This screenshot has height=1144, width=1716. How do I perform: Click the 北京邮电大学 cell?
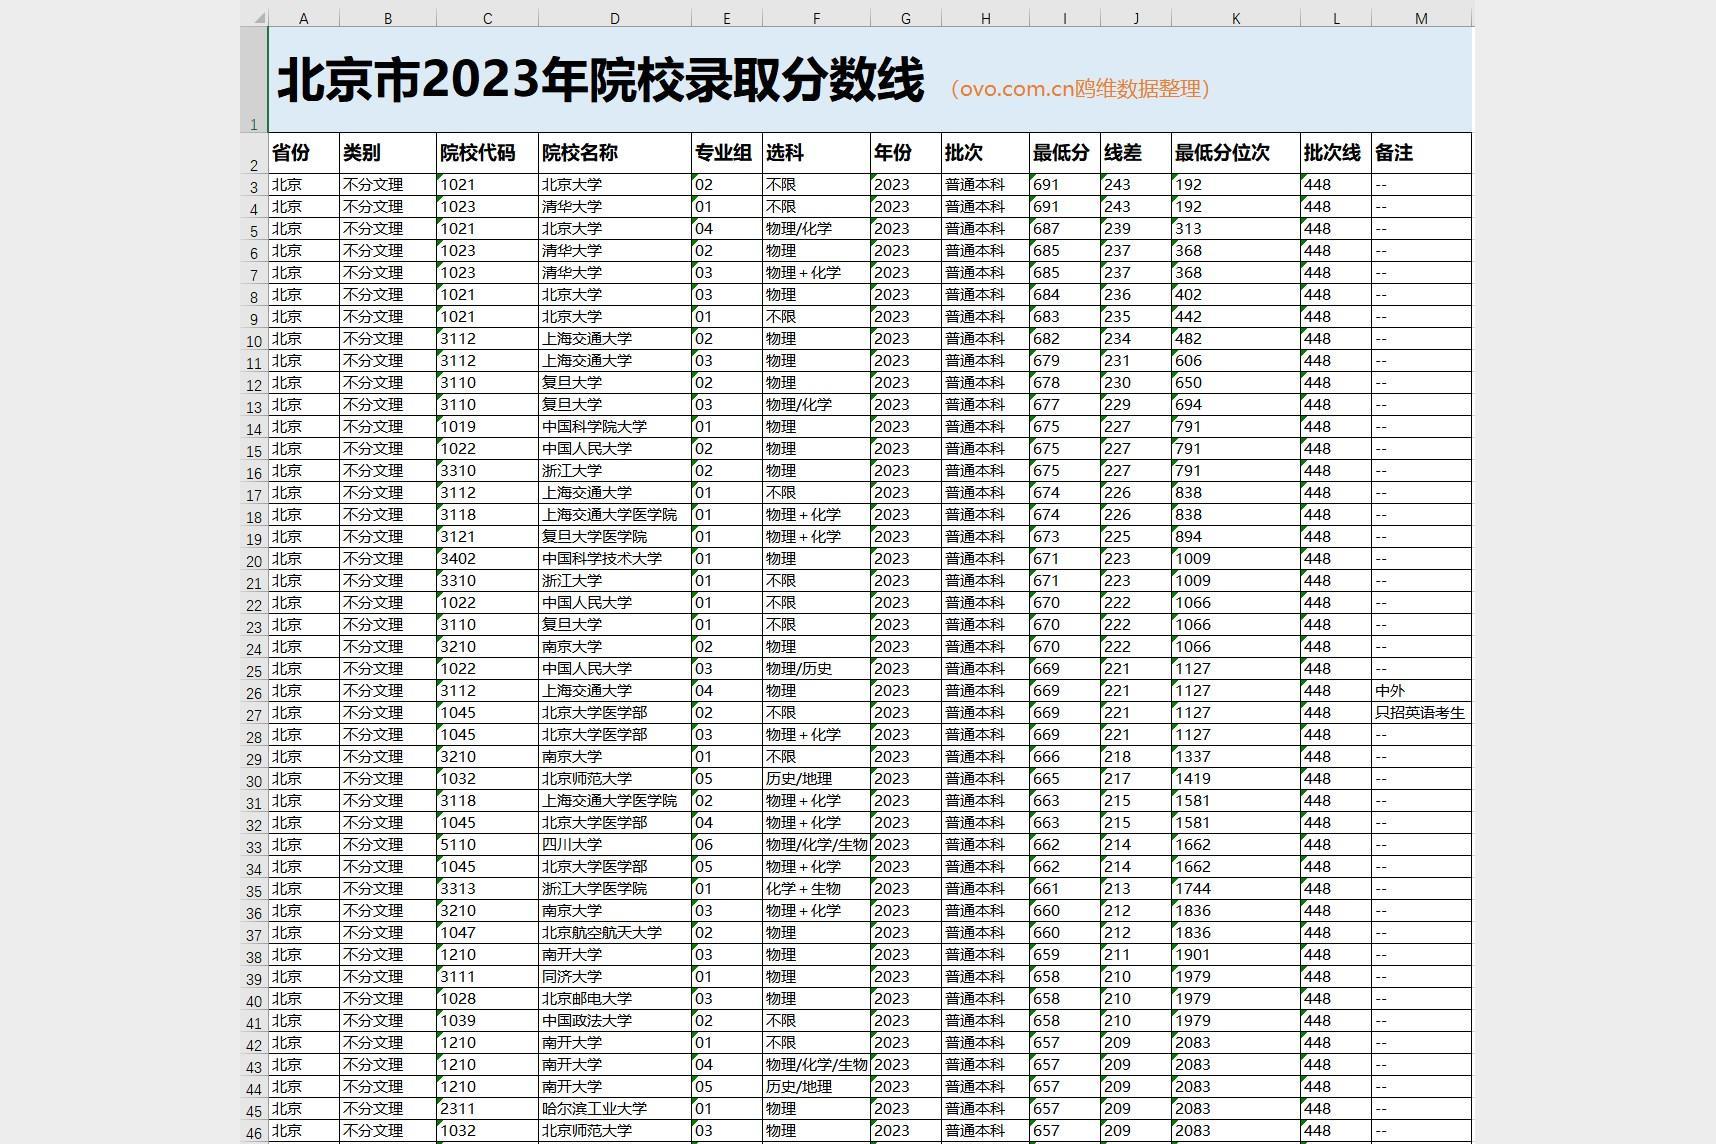pyautogui.click(x=615, y=999)
